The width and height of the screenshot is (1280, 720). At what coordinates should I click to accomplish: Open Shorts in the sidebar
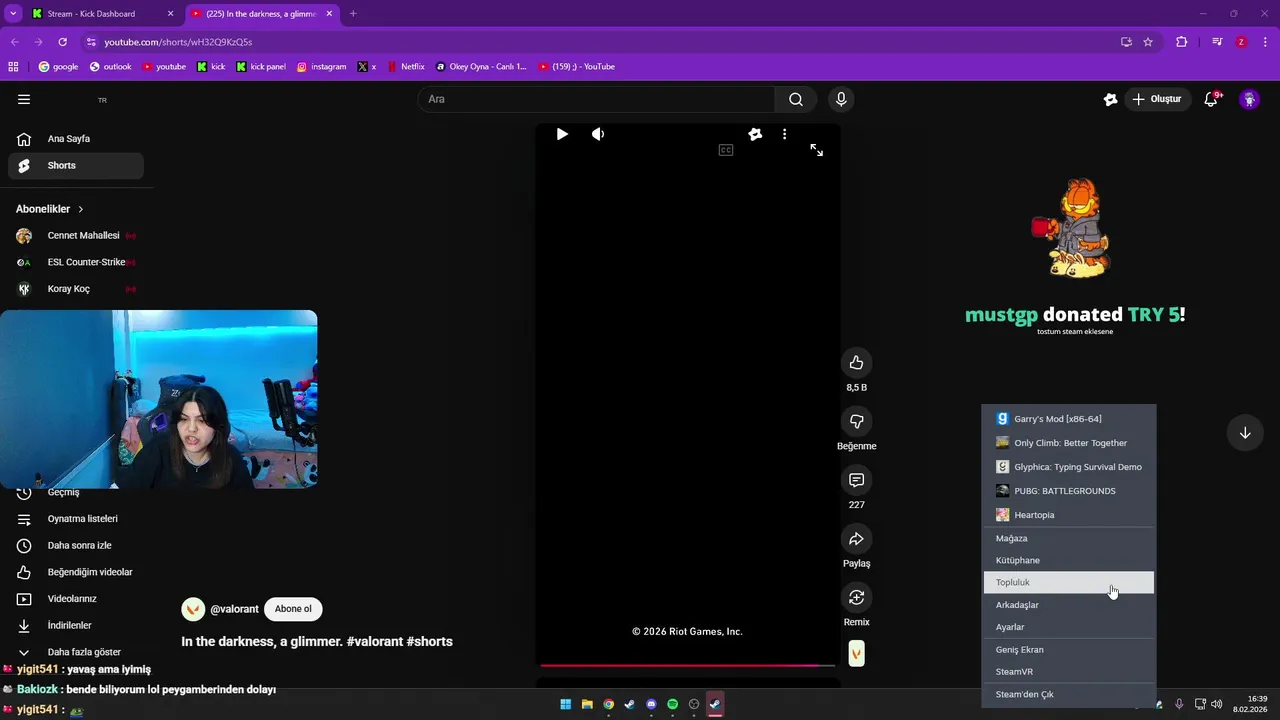pos(76,166)
